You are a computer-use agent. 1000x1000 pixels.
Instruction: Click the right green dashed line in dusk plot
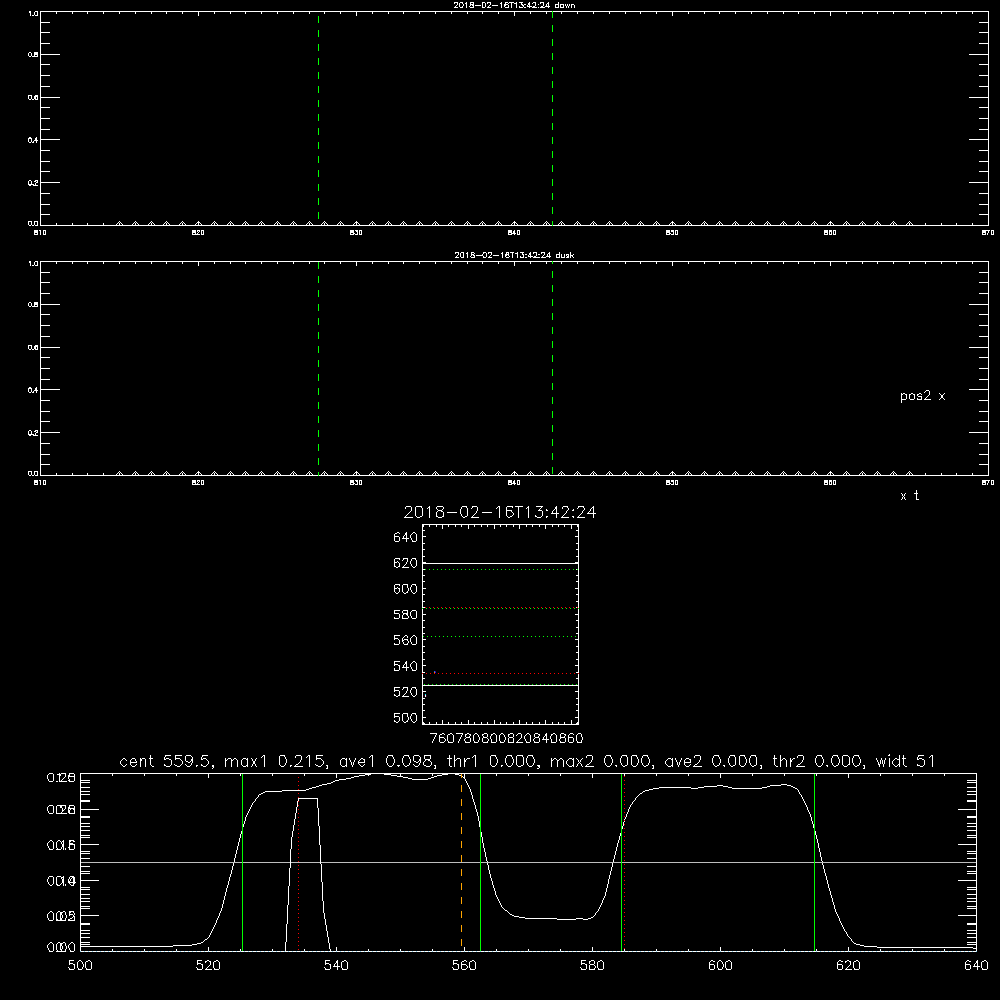click(552, 368)
